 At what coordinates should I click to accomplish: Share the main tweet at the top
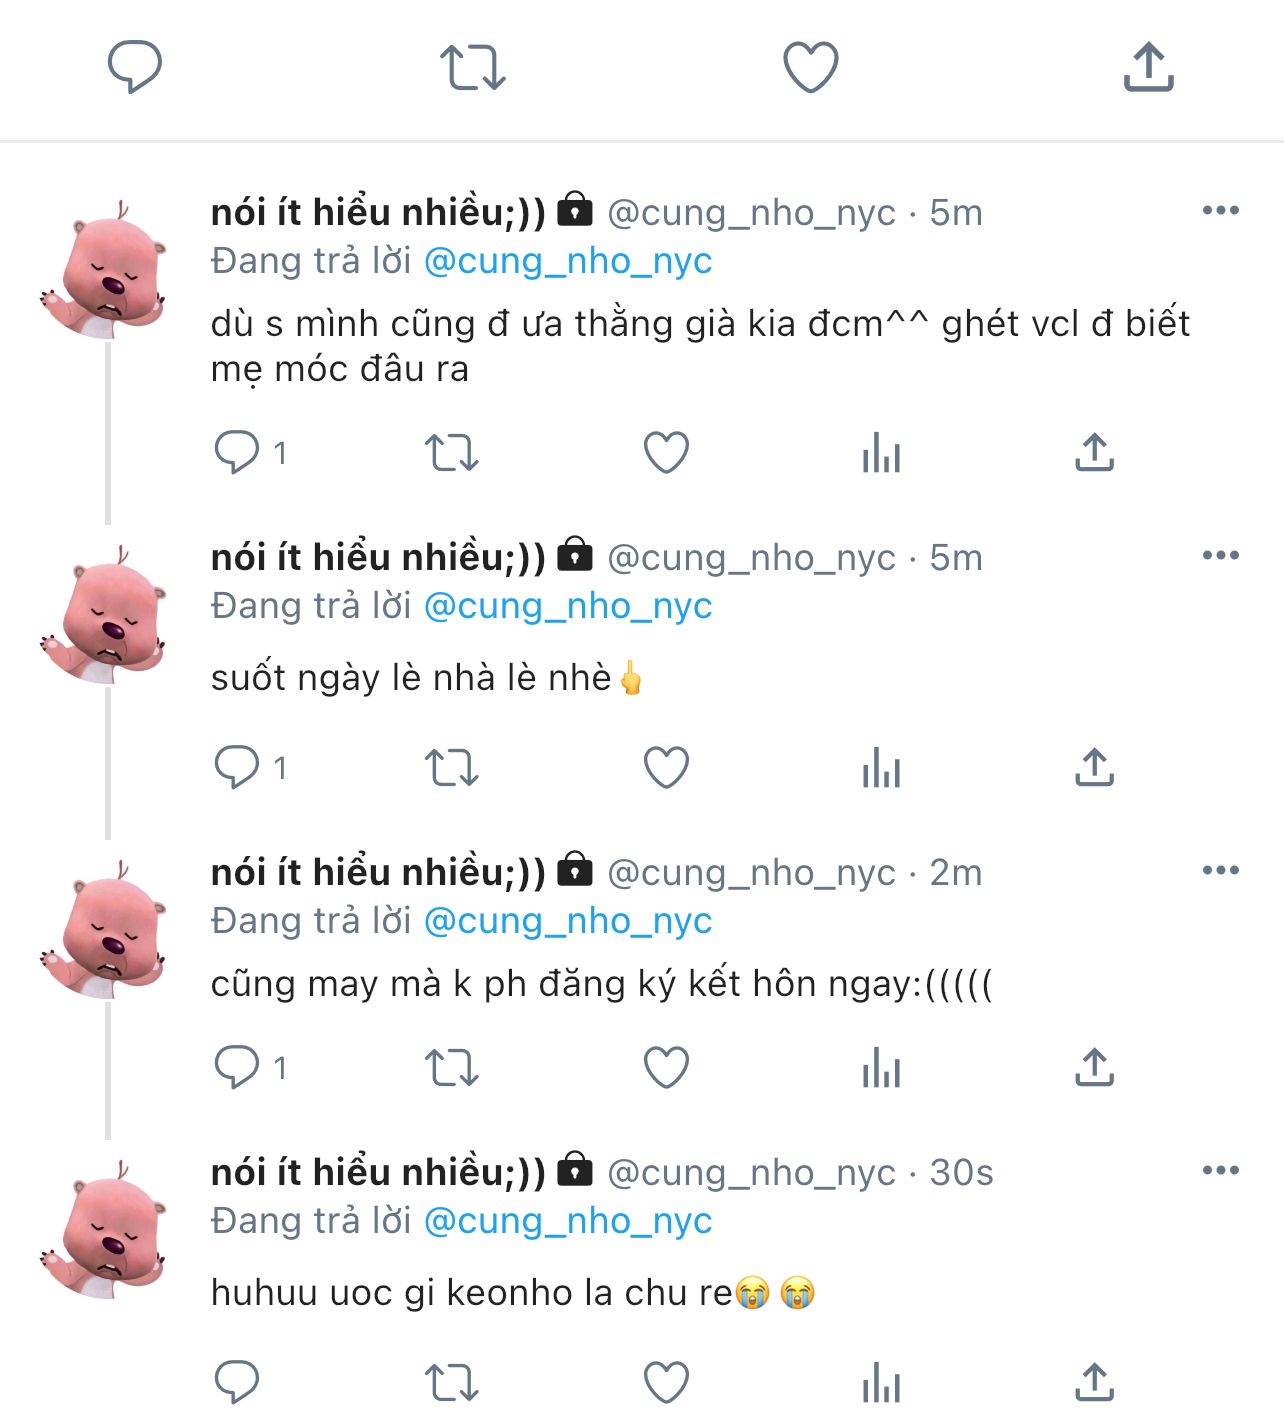1148,68
